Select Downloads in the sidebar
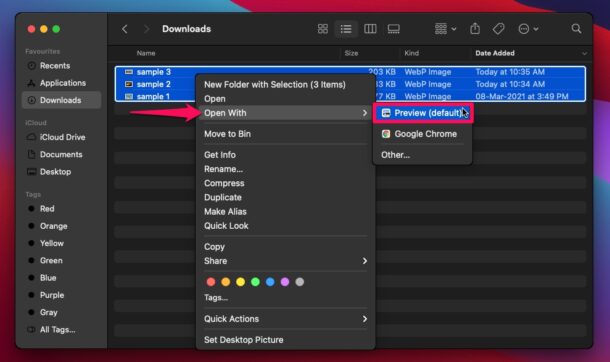 (x=62, y=100)
